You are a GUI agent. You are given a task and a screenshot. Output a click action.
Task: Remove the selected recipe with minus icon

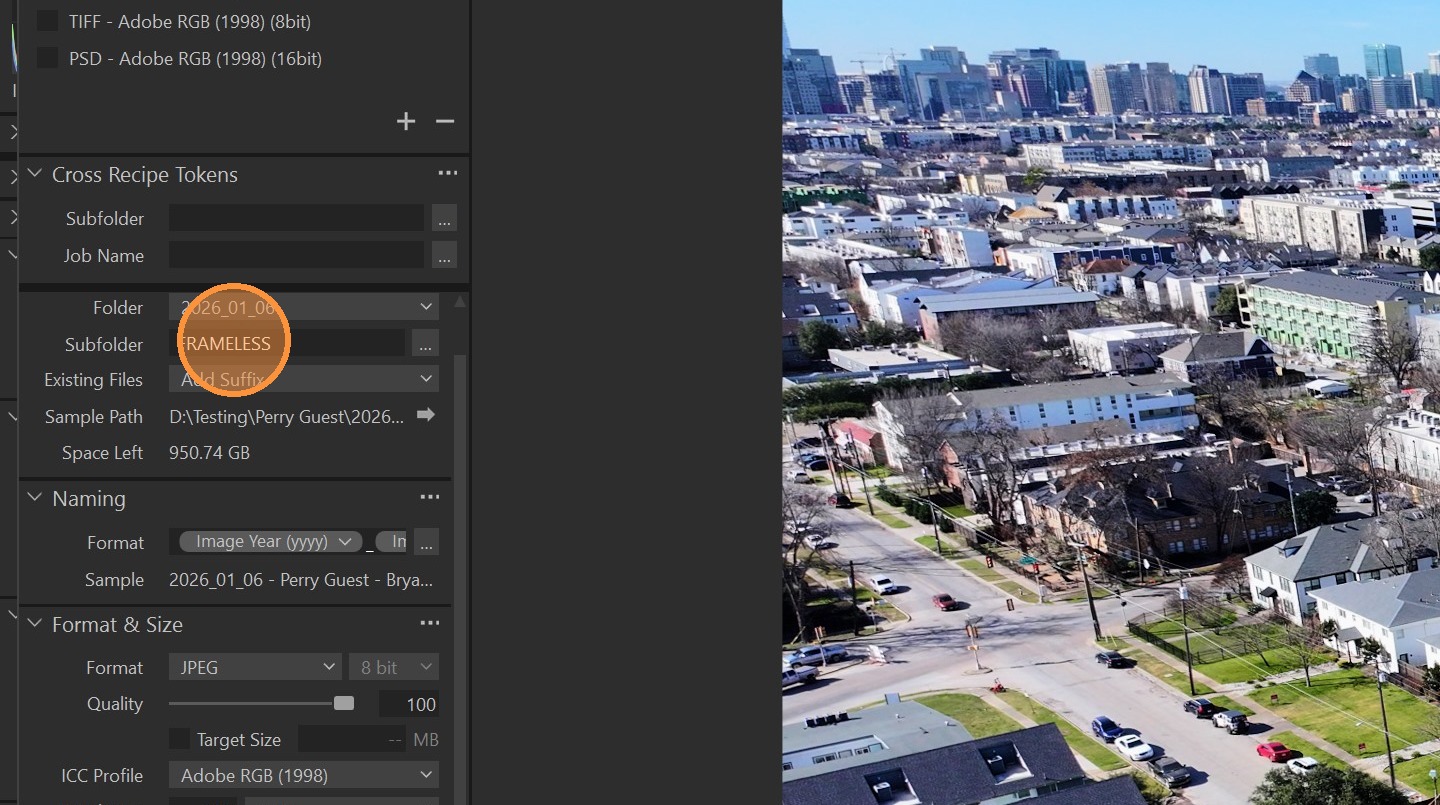tap(445, 122)
